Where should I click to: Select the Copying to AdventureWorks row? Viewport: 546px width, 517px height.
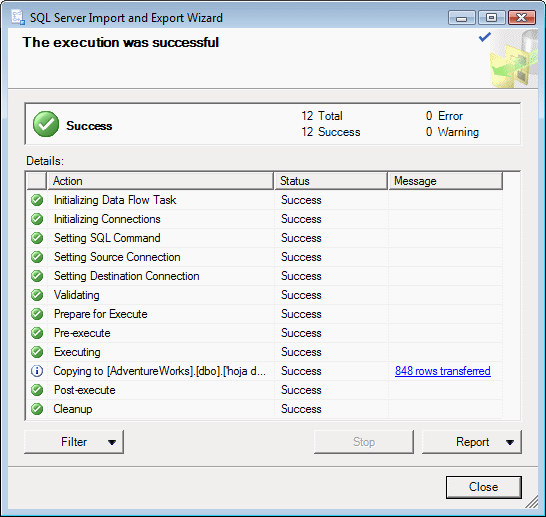click(265, 371)
